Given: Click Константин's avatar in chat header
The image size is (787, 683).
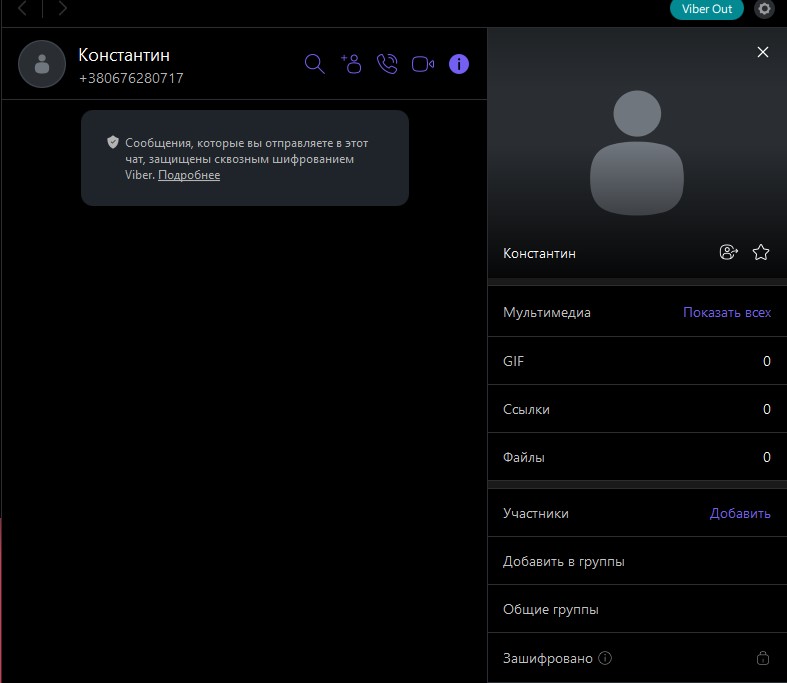Looking at the screenshot, I should (42, 64).
